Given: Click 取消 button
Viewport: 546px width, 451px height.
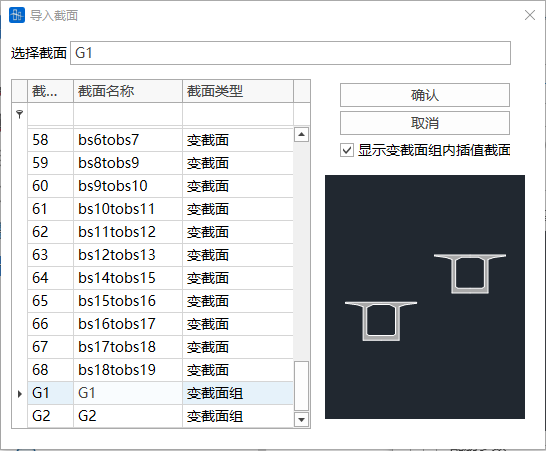Looking at the screenshot, I should (x=425, y=123).
